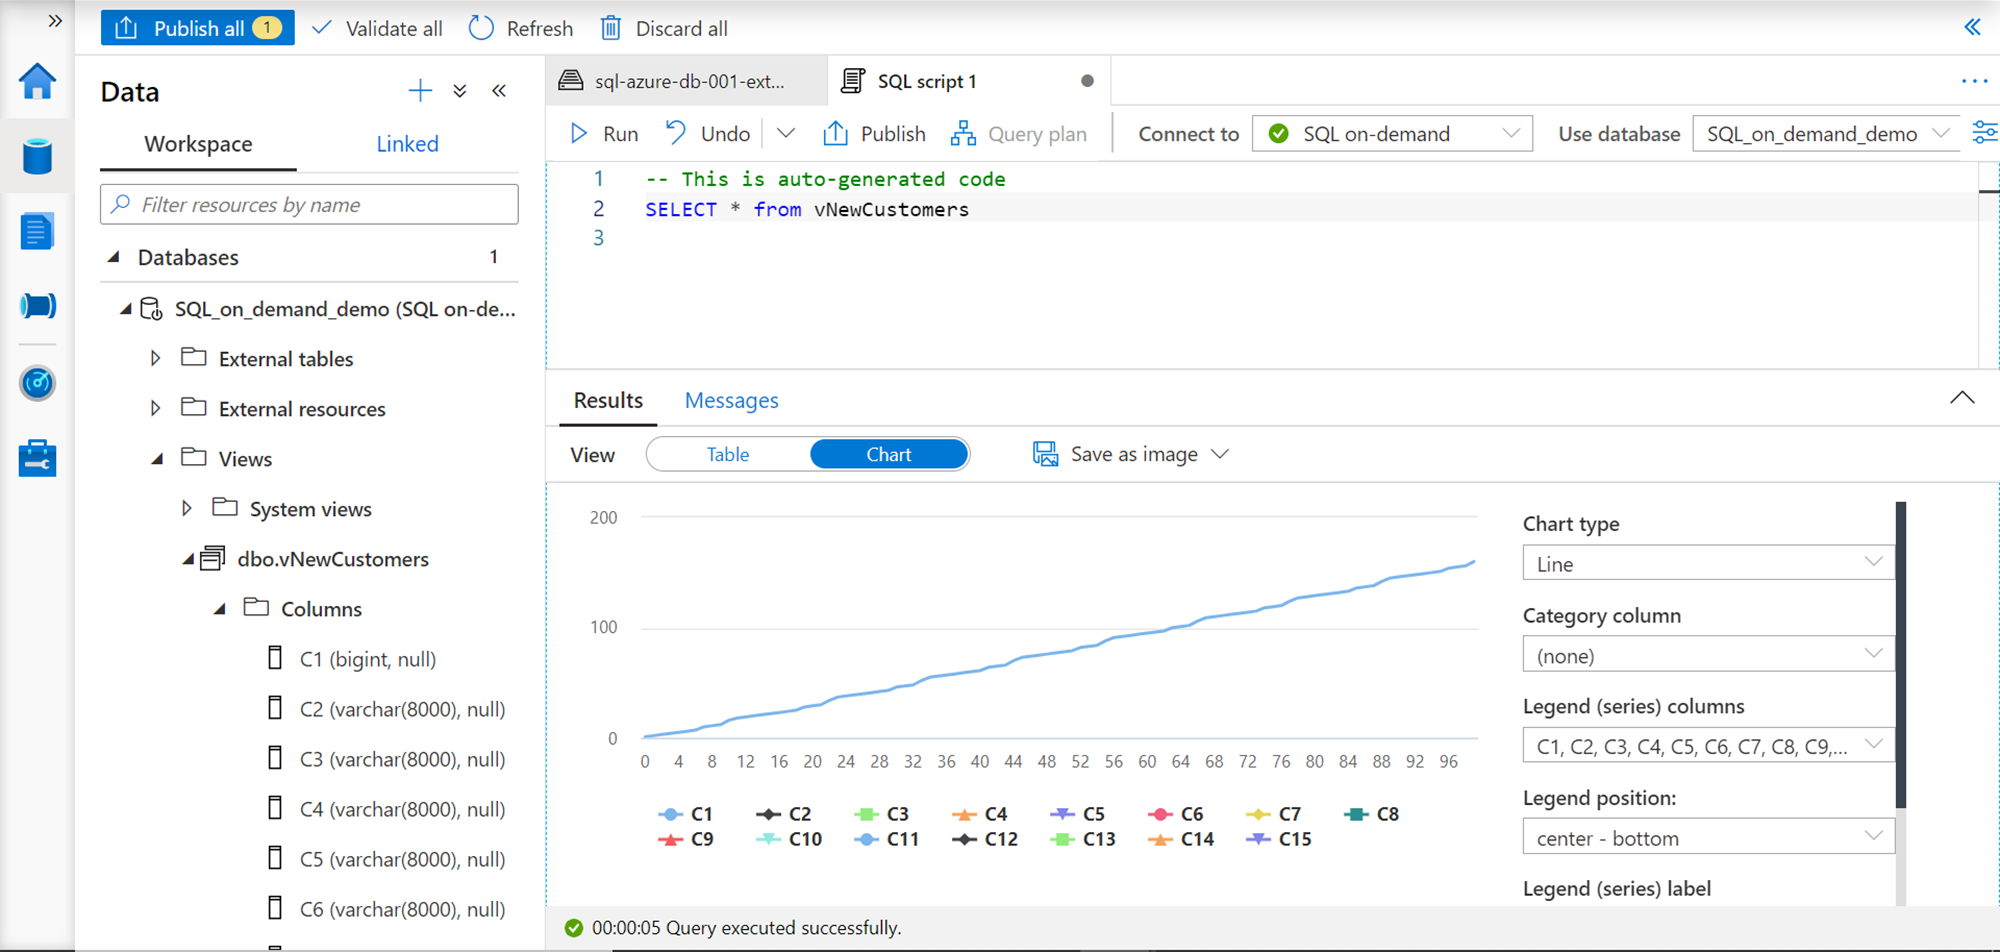Open the Monitor hub gauge icon
The image size is (2000, 952).
point(37,383)
